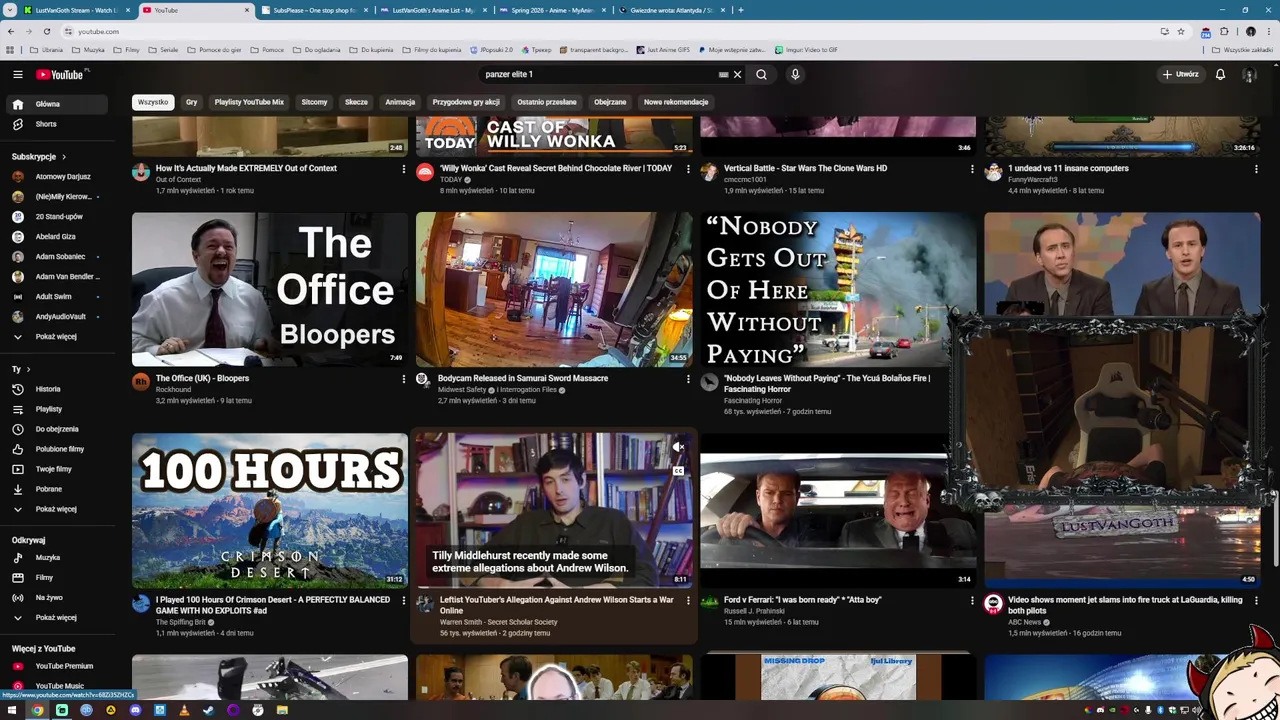Open options menu for Bodycam Samurai Sword video
The image size is (1280, 720).
pos(688,379)
